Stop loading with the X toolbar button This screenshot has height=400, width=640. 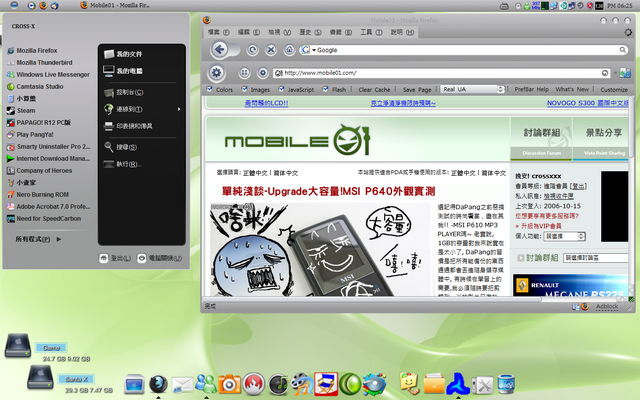(x=271, y=50)
